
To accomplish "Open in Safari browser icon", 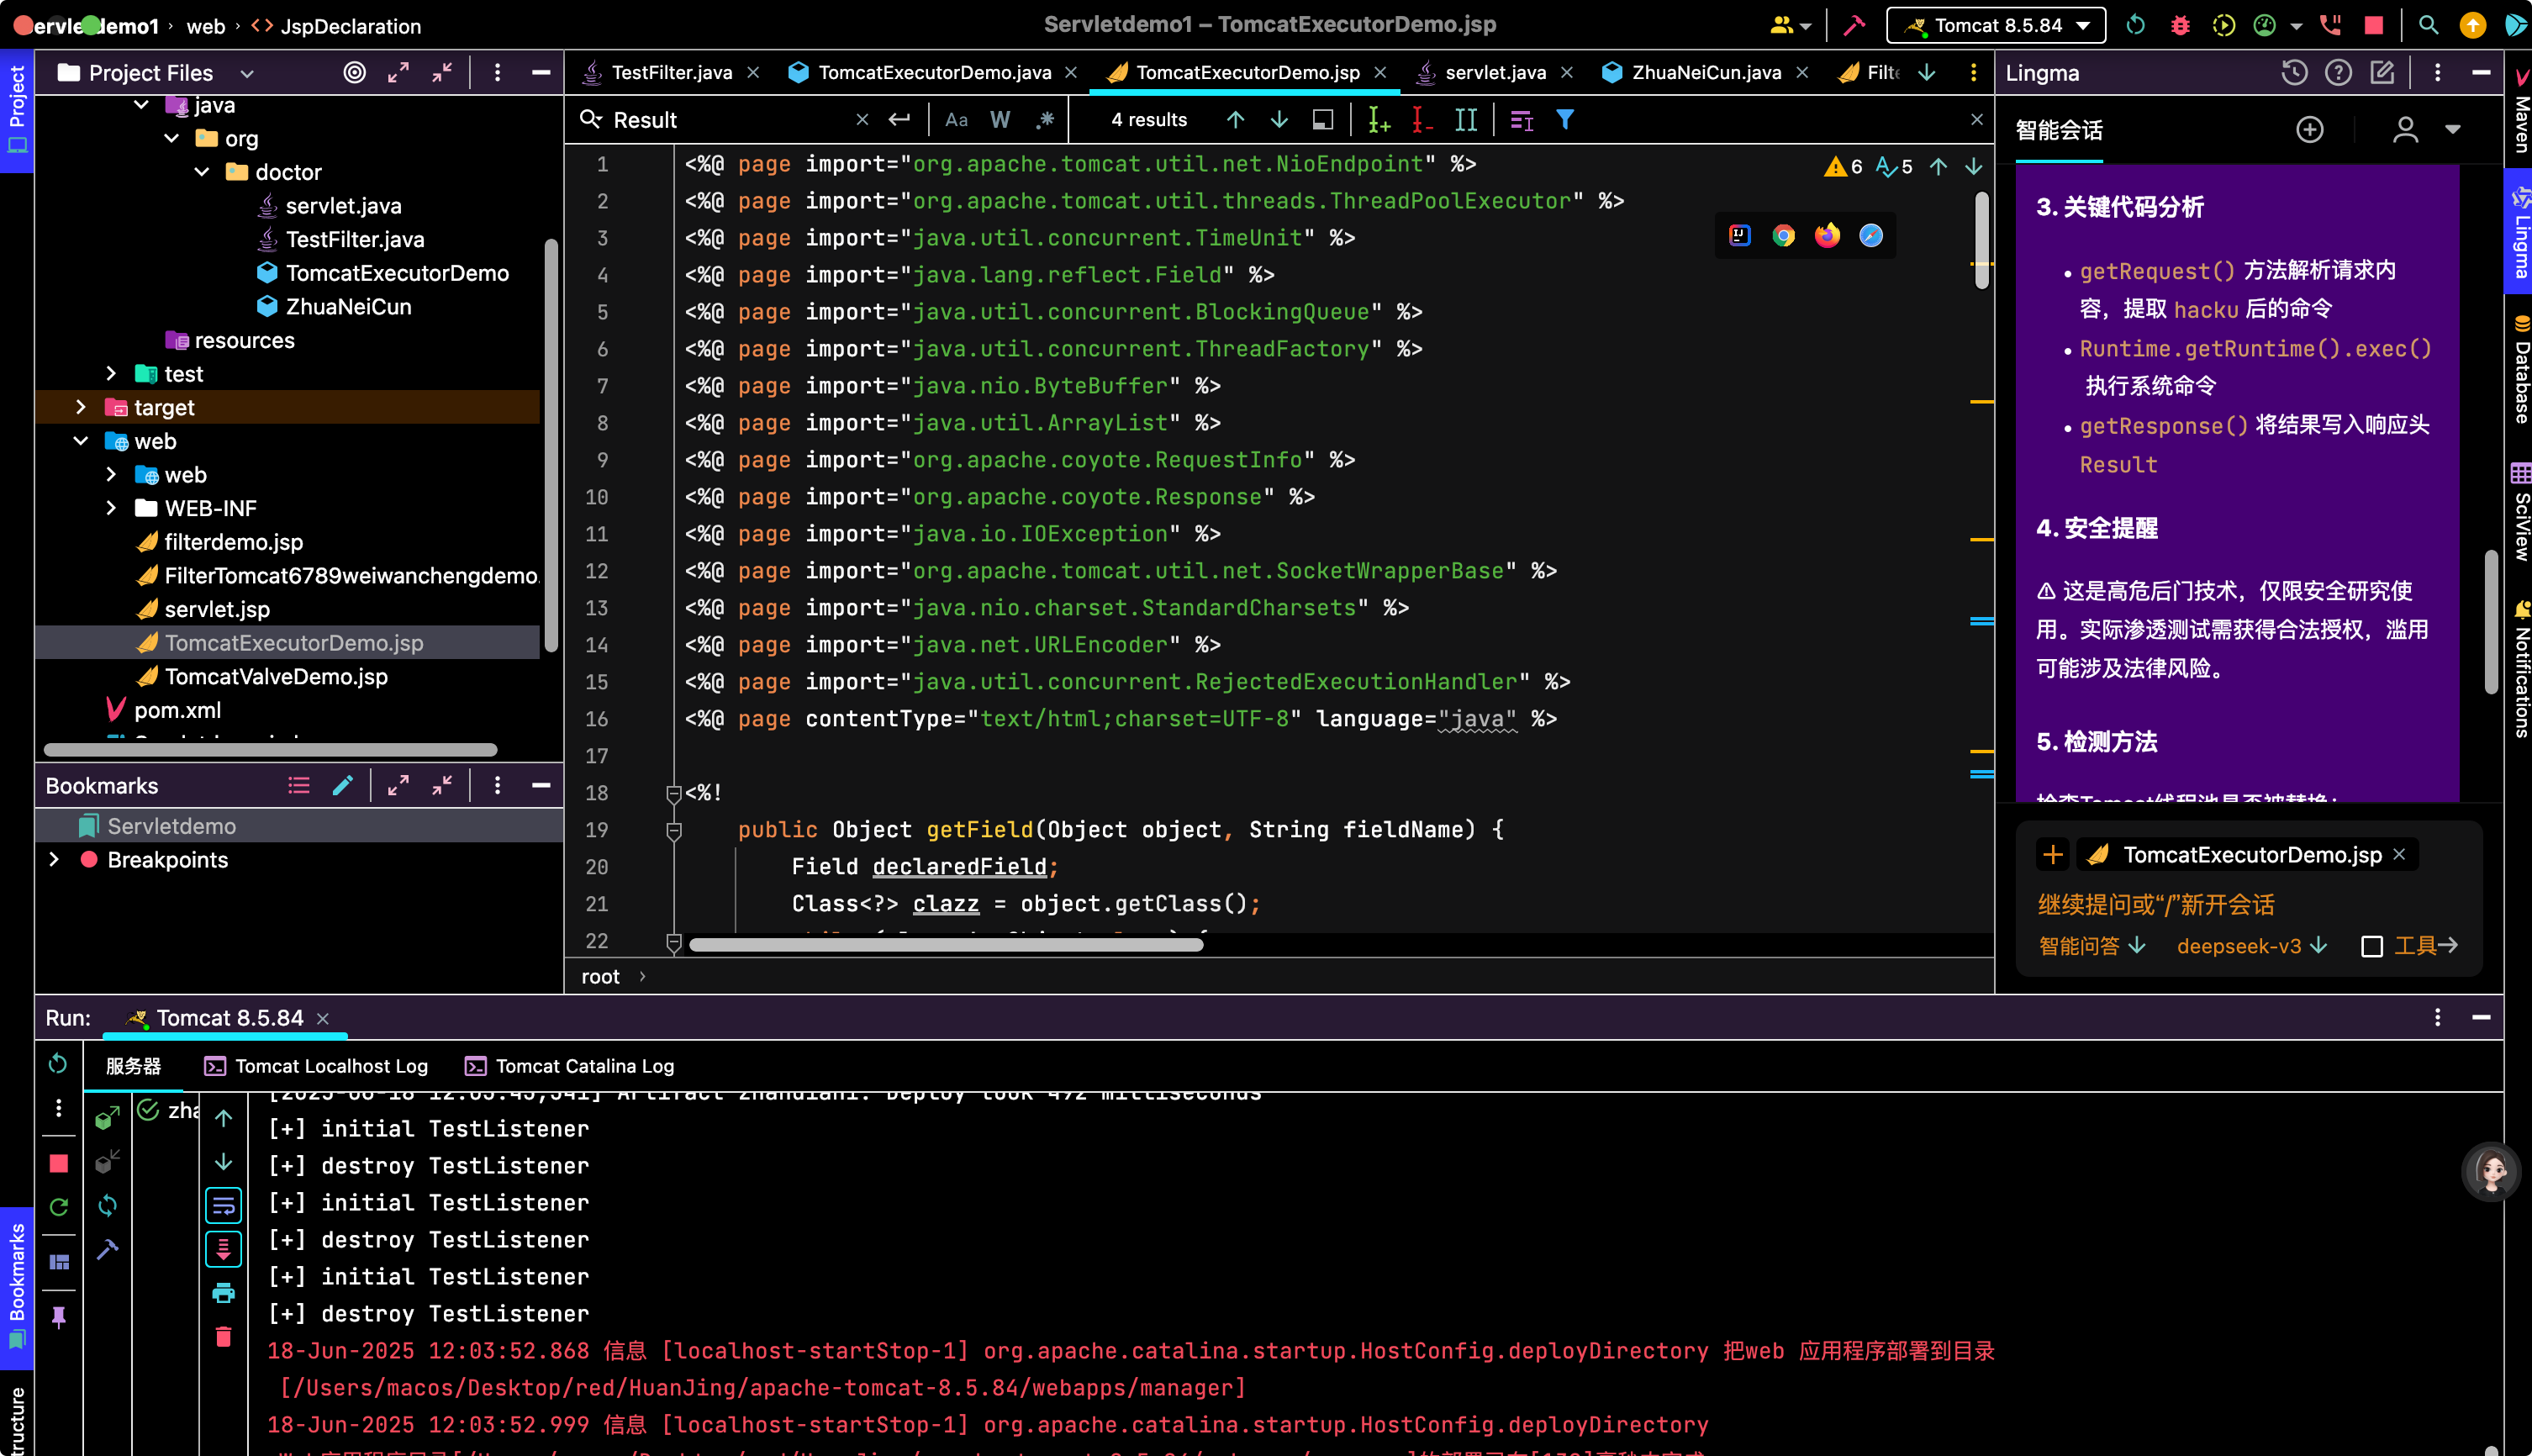I will point(1870,235).
